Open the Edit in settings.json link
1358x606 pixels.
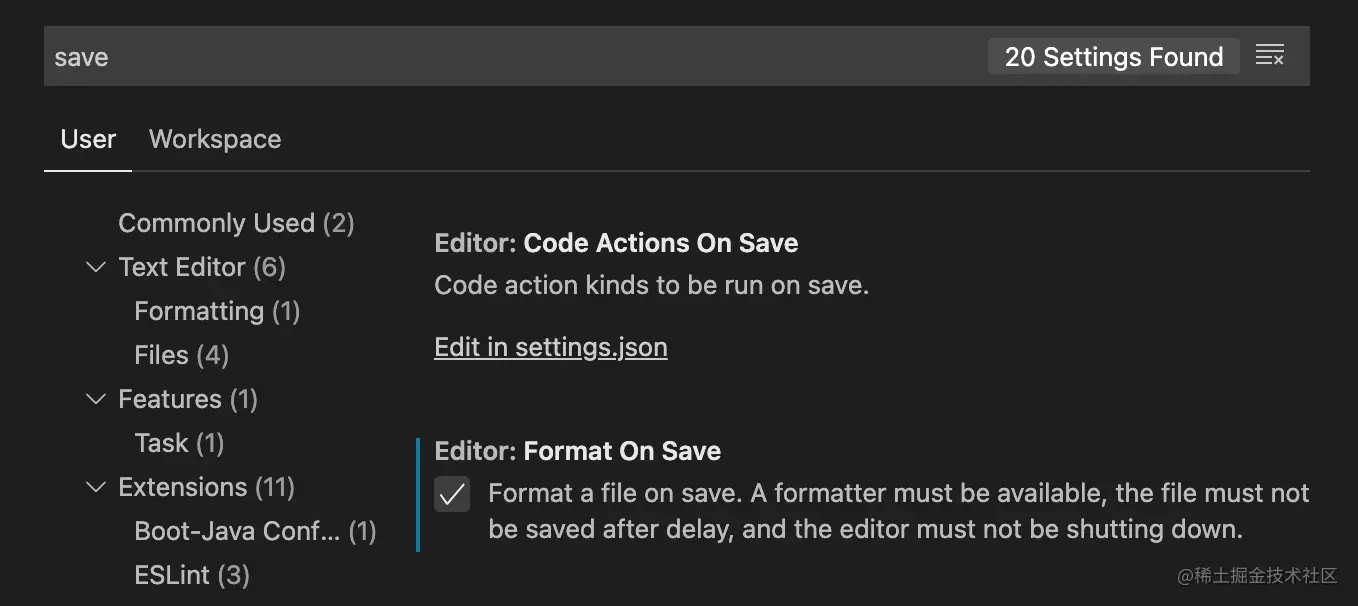[551, 347]
